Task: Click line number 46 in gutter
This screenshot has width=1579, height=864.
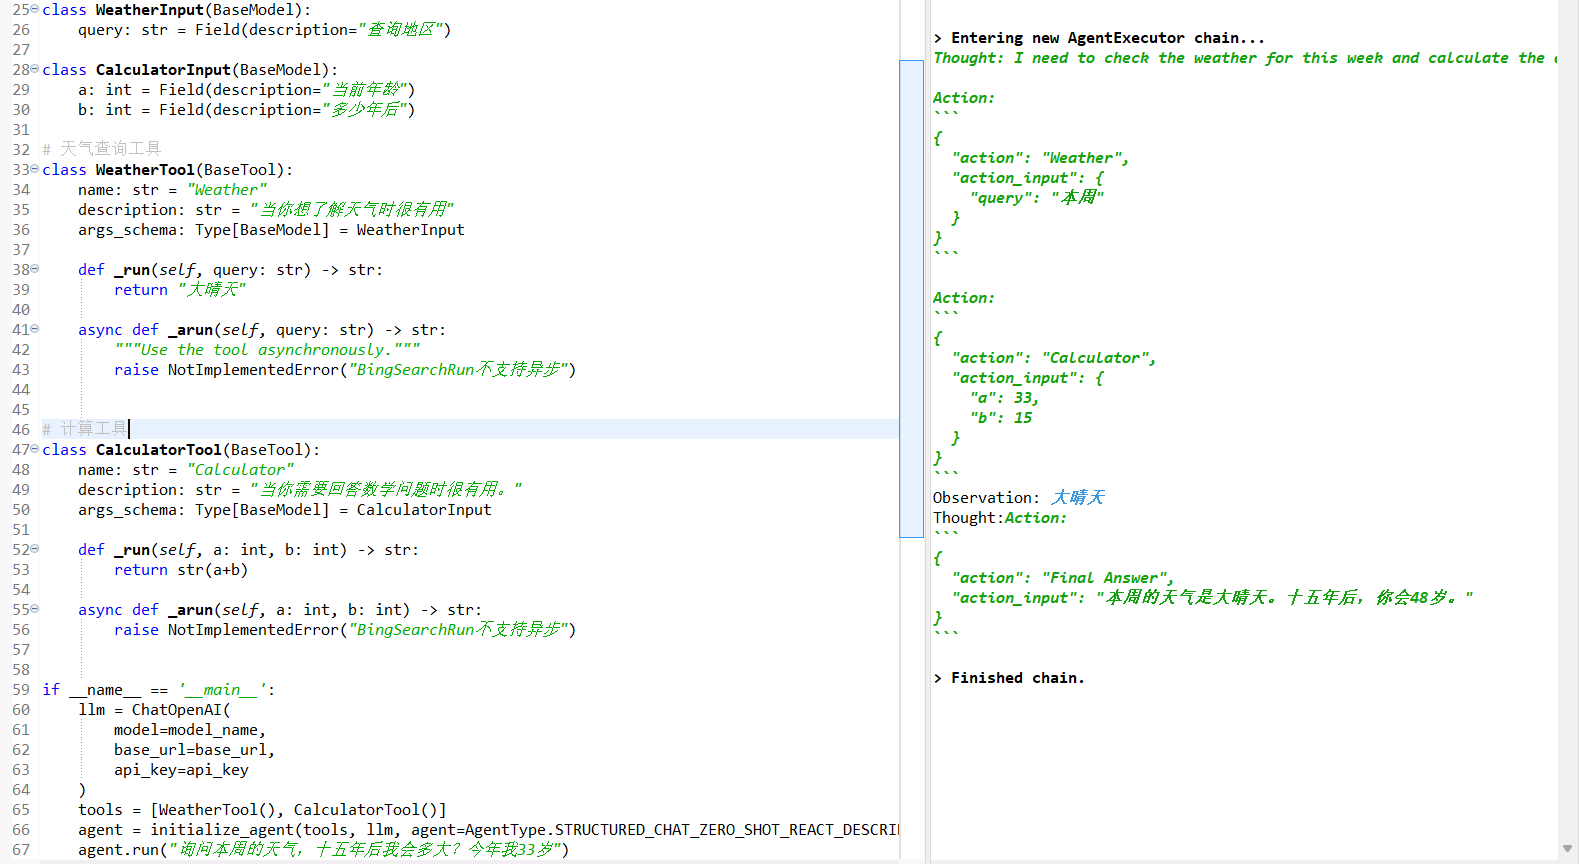Action: [21, 430]
